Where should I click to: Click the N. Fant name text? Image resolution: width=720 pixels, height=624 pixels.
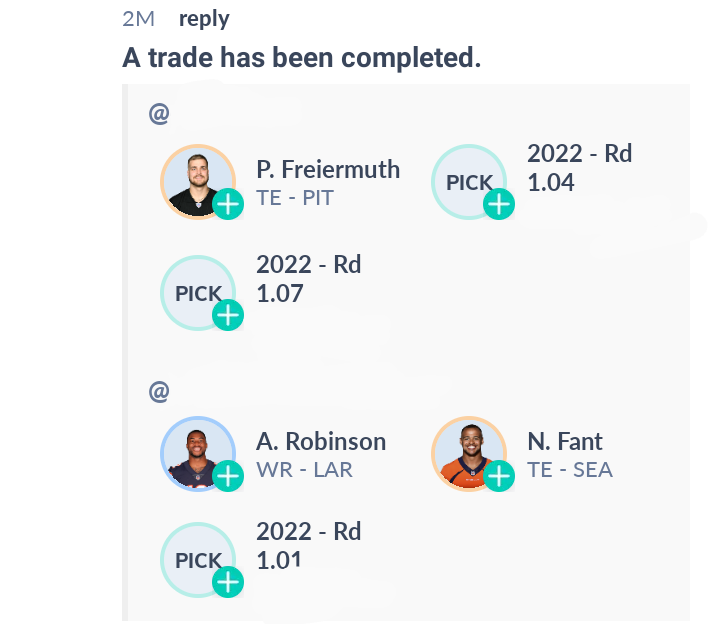coord(565,441)
